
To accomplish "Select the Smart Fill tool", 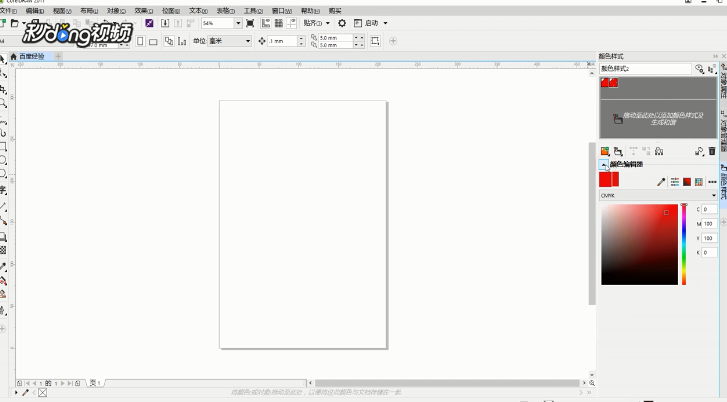I will click(x=3, y=294).
